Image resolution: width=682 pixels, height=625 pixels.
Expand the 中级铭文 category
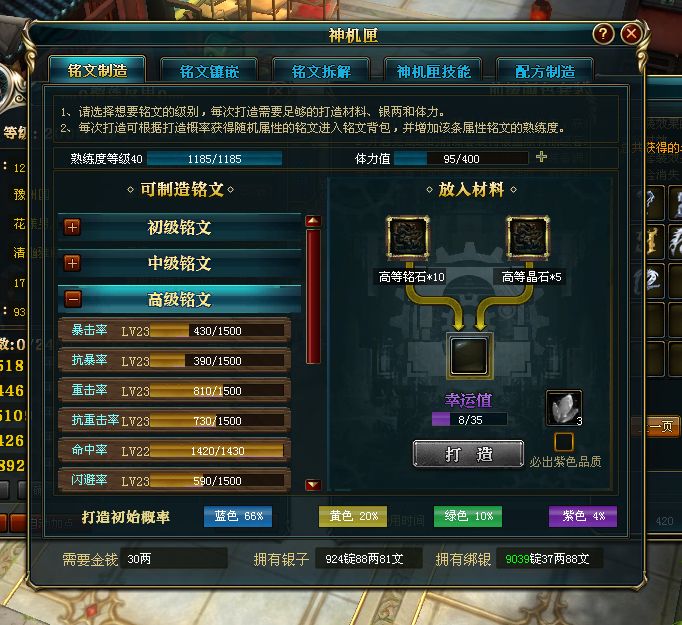[72, 264]
